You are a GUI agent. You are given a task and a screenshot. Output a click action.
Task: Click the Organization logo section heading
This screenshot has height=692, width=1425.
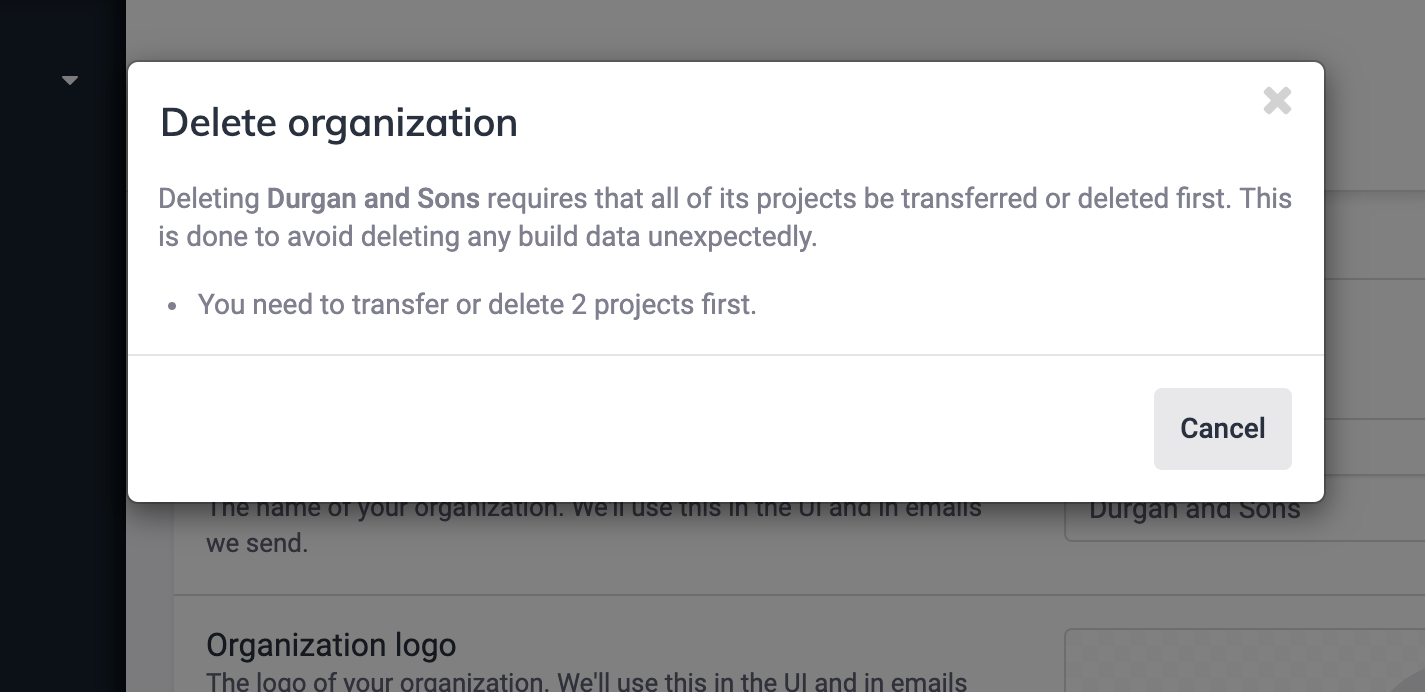point(330,645)
